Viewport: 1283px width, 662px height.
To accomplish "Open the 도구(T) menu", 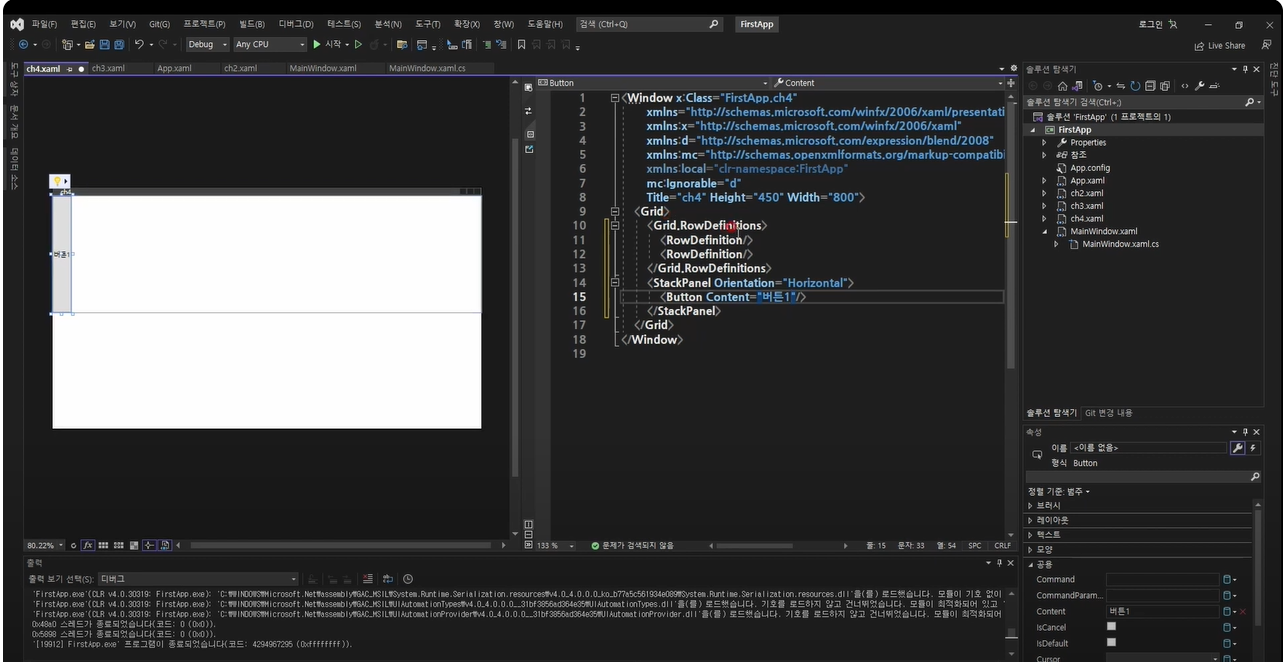I will [x=428, y=24].
